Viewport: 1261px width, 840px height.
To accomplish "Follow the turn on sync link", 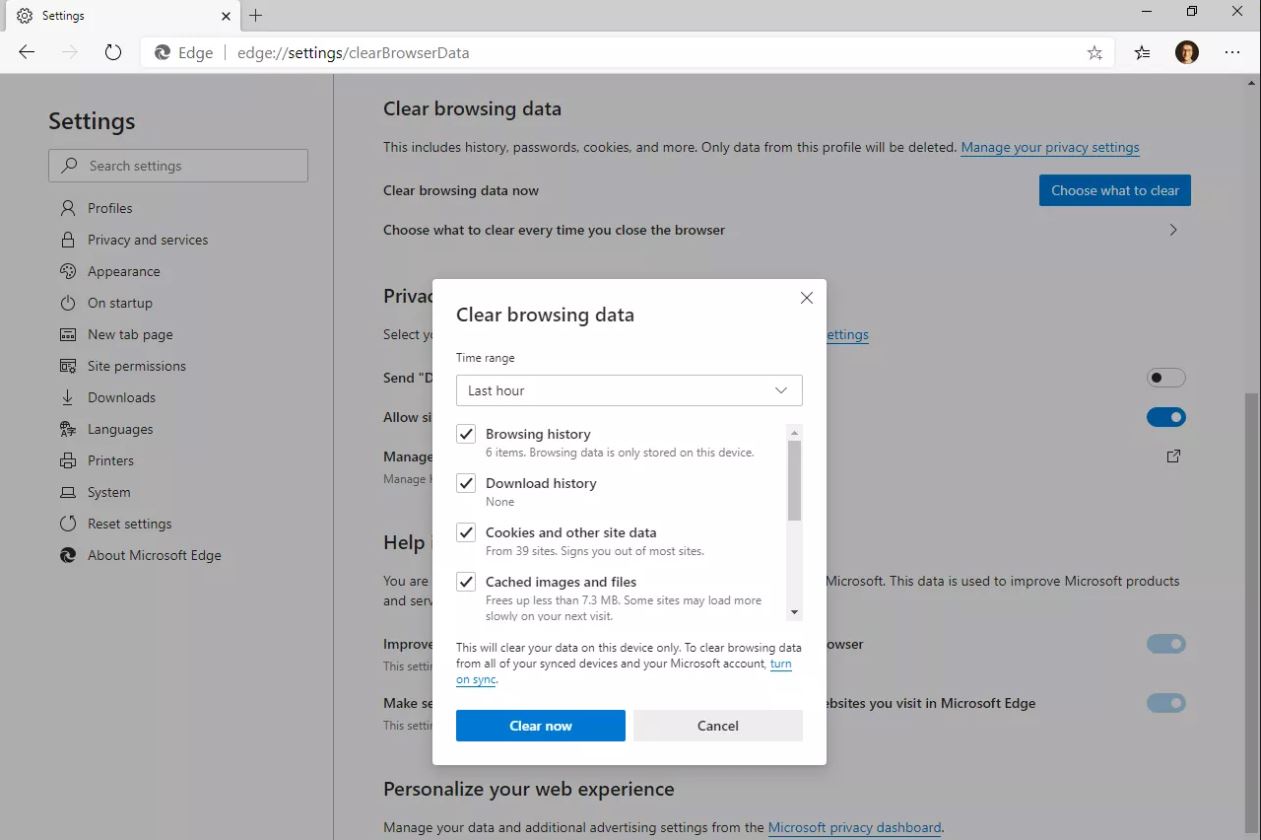I will [780, 664].
